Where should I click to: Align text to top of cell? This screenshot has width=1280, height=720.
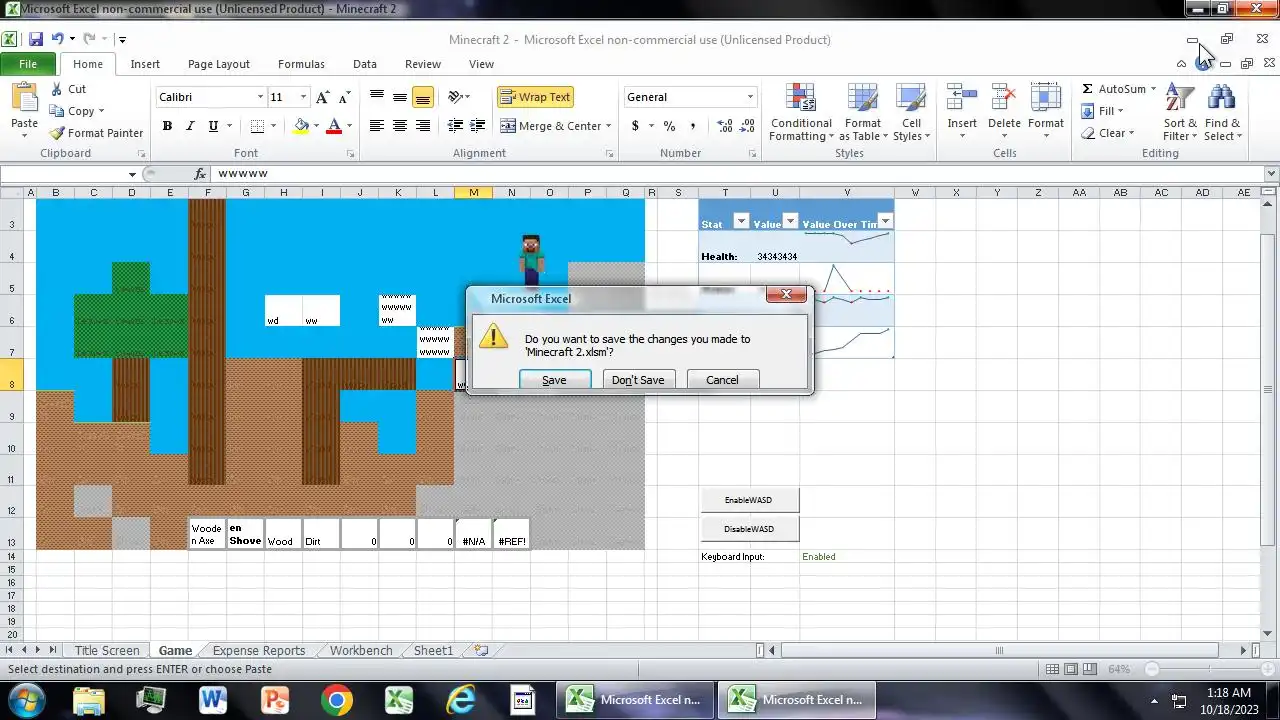point(377,97)
